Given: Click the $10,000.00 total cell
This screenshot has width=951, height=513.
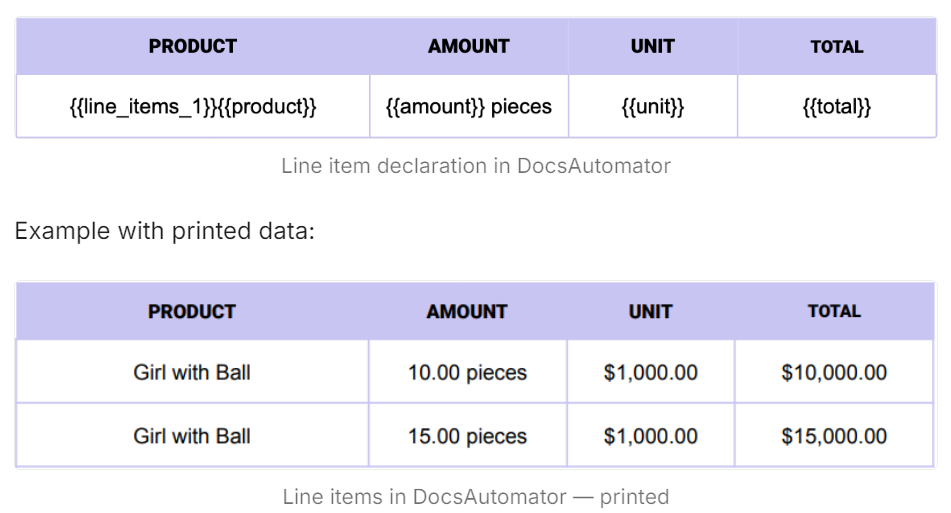Looking at the screenshot, I should pyautogui.click(x=834, y=372).
